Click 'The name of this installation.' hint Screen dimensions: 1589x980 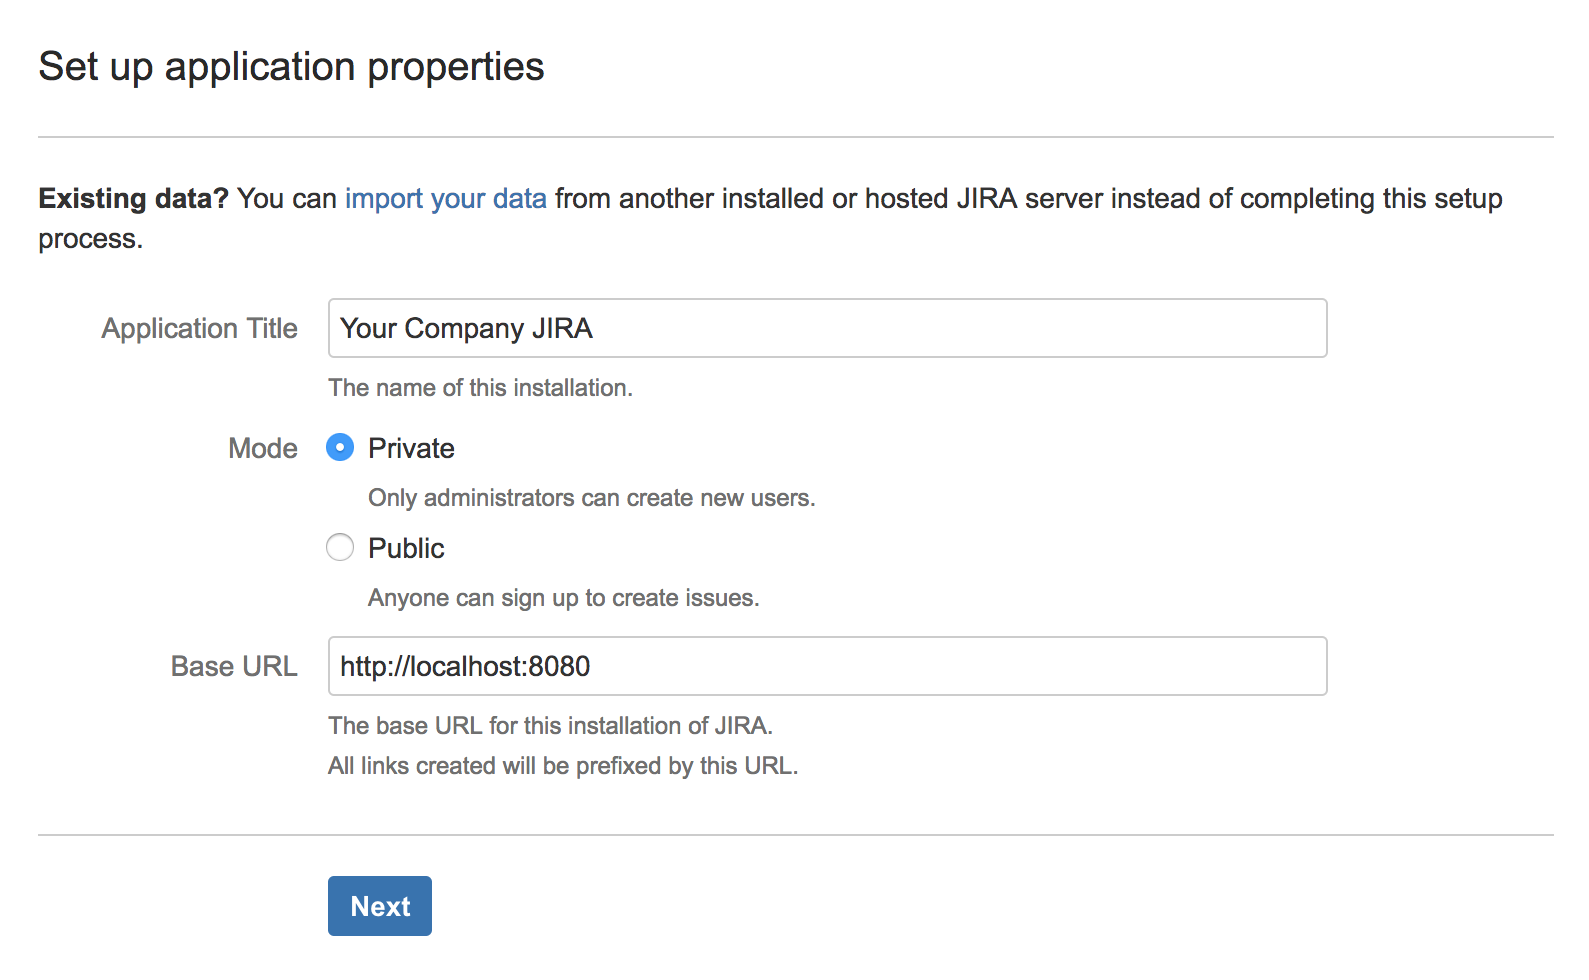[x=480, y=388]
